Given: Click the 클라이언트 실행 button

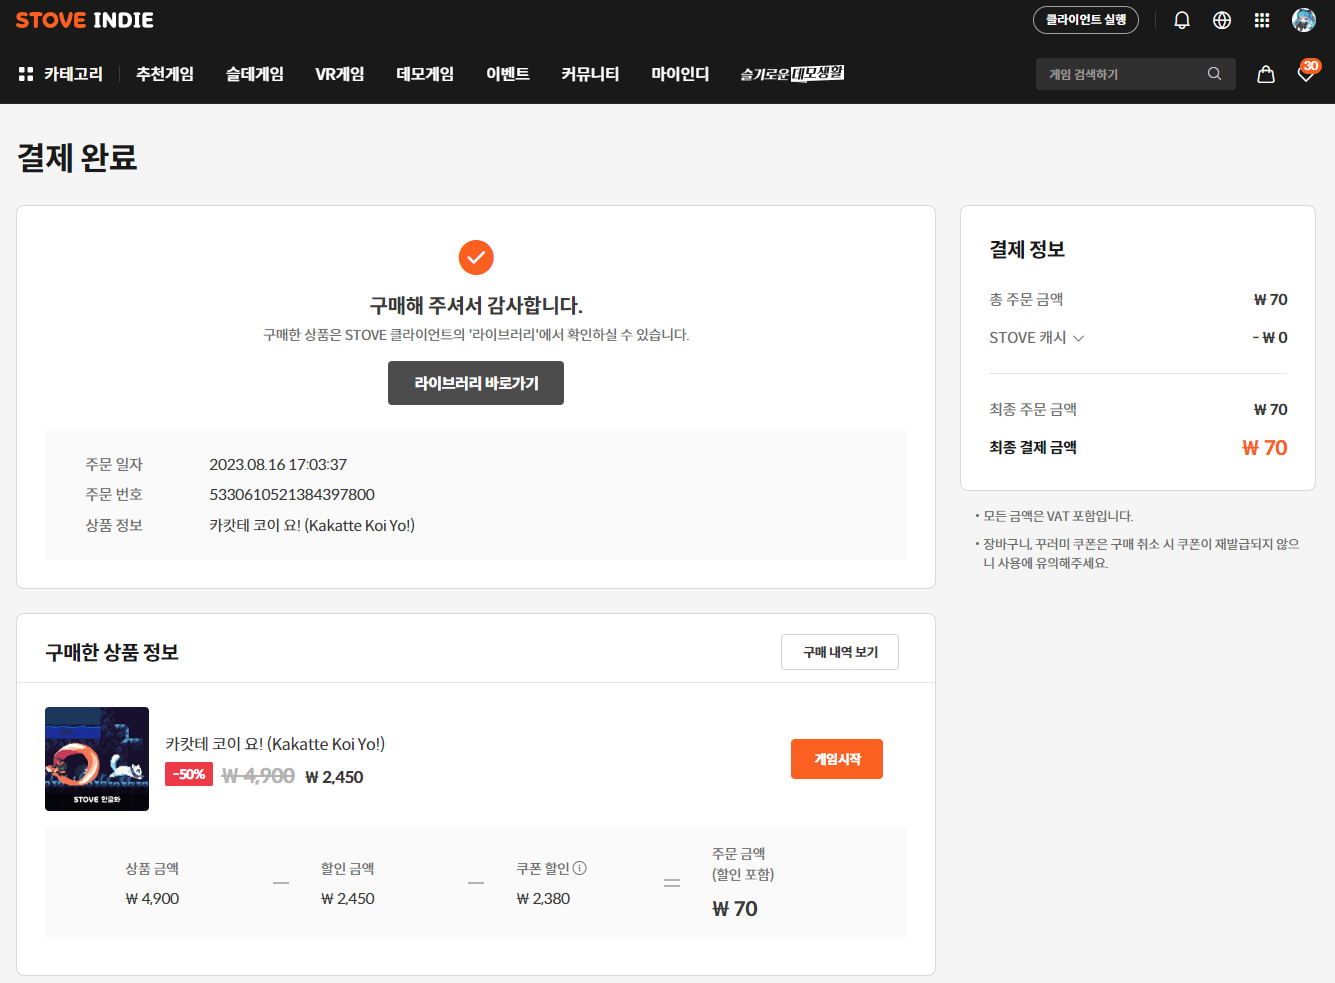Looking at the screenshot, I should point(1085,20).
